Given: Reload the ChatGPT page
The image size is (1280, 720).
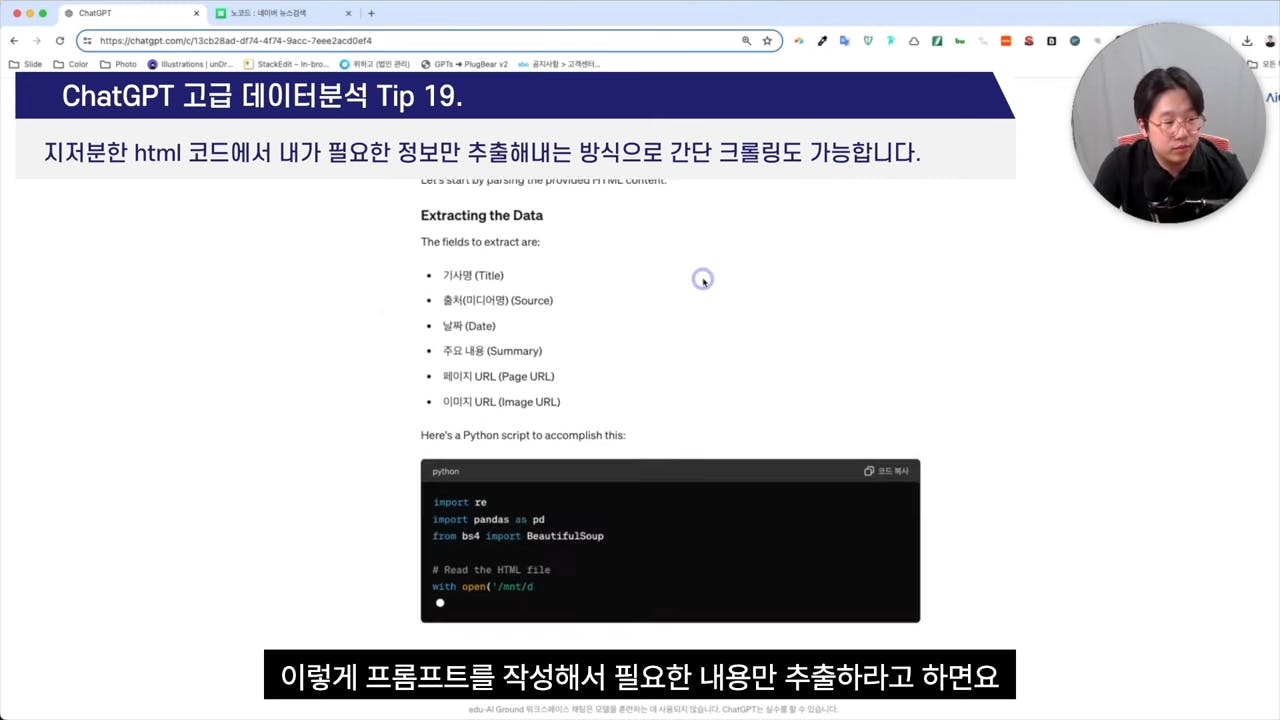Looking at the screenshot, I should 60,41.
